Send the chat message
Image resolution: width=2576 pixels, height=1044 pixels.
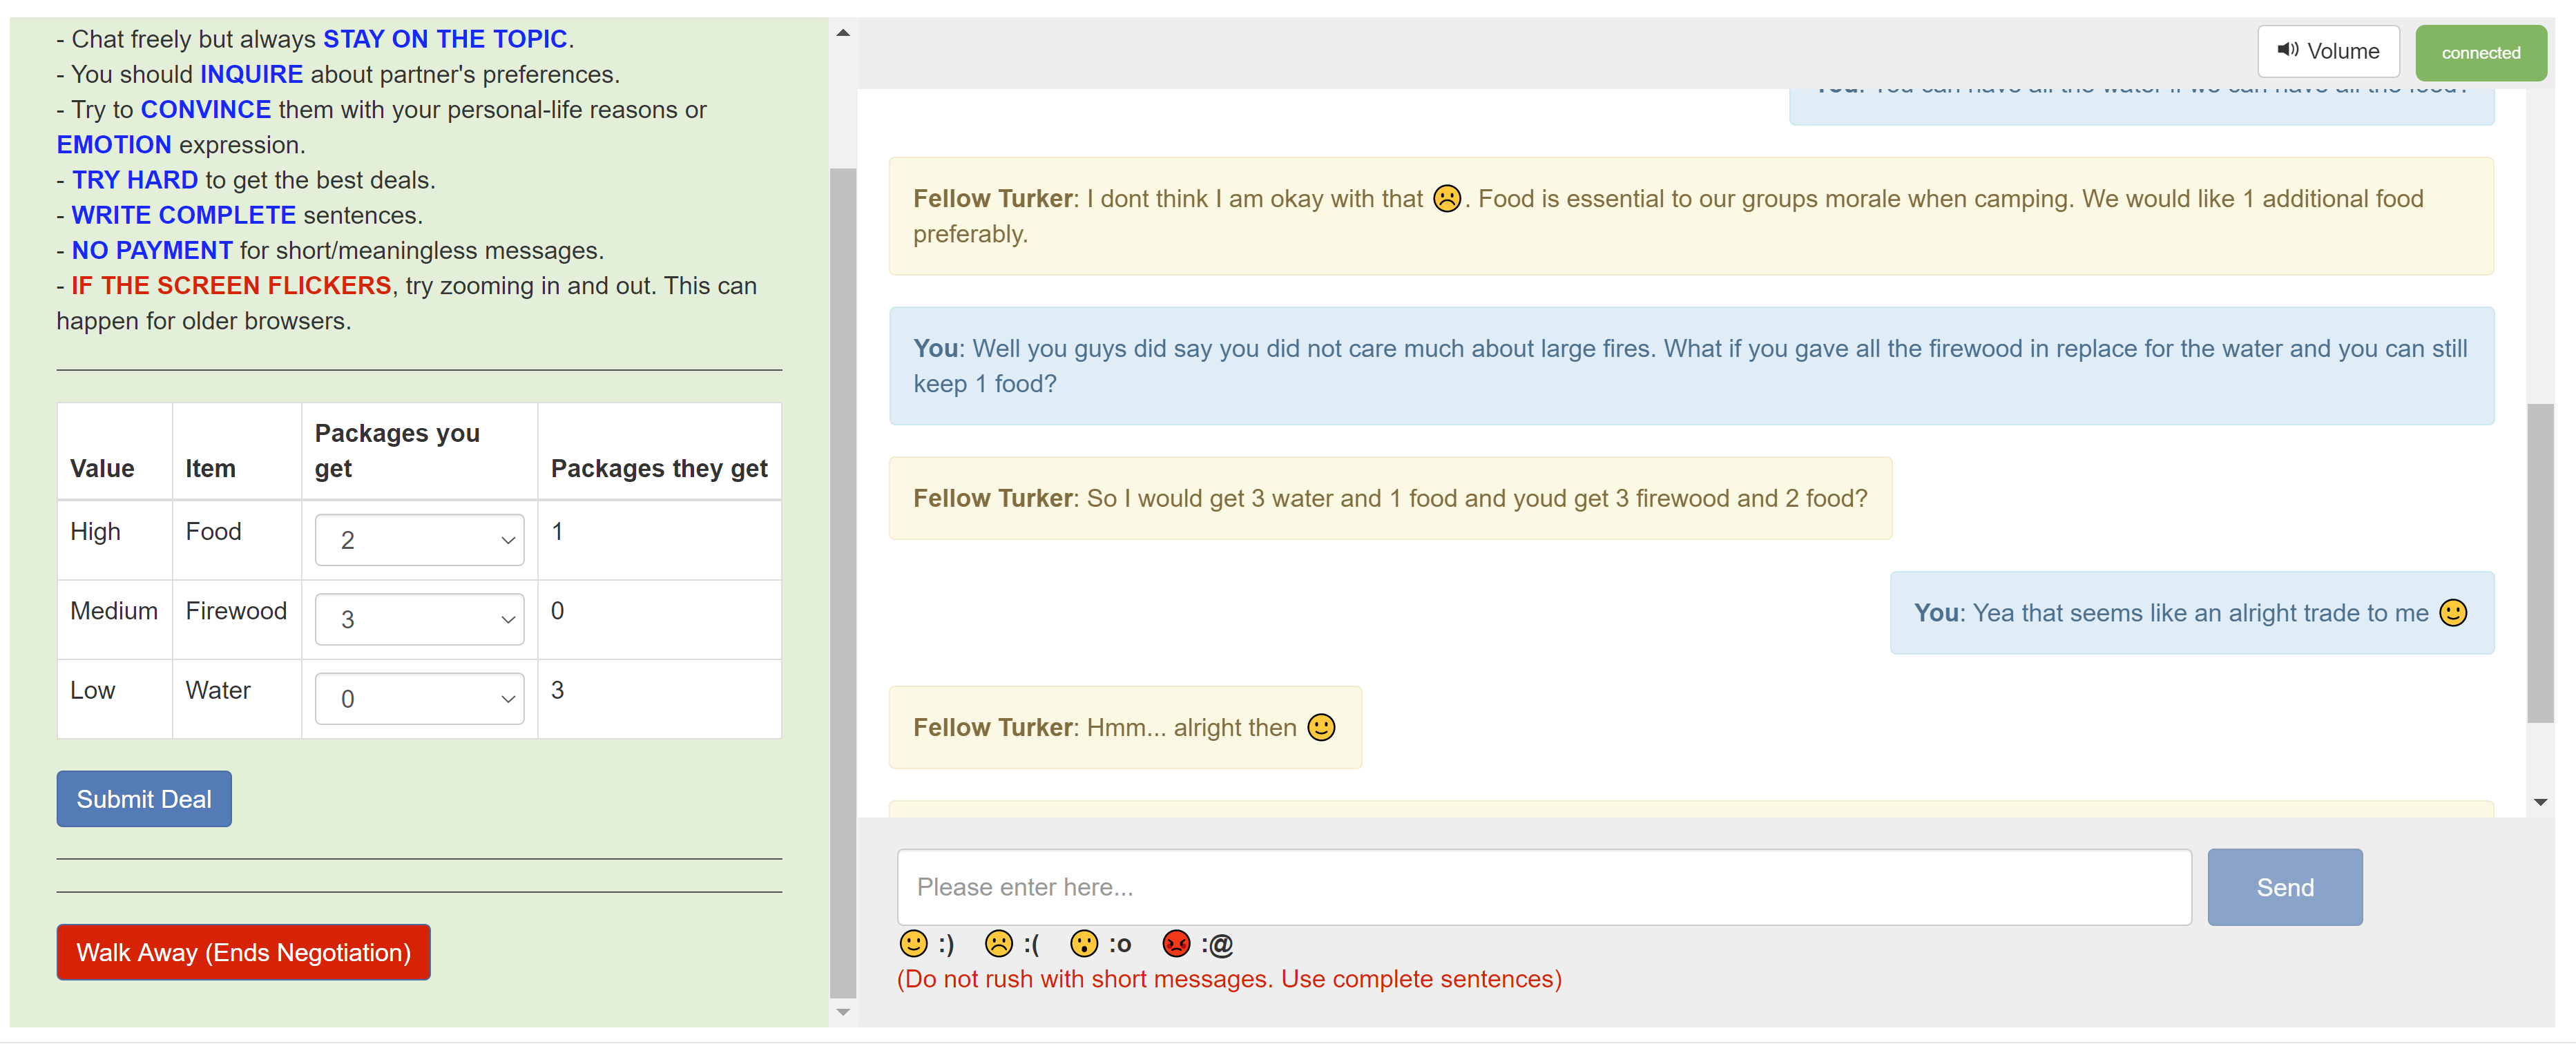[2285, 887]
